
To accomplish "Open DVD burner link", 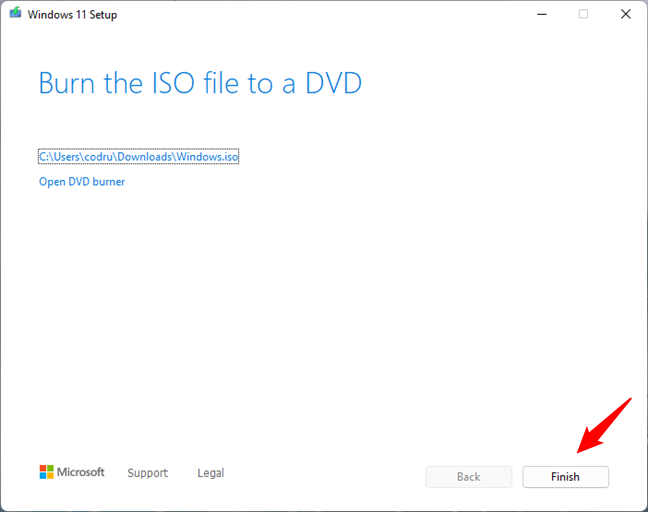I will [82, 182].
